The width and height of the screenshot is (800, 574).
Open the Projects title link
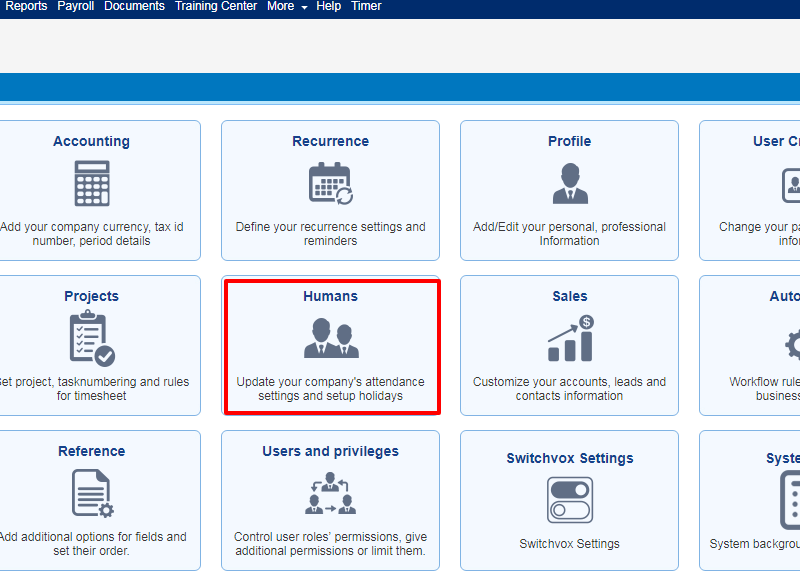[x=91, y=296]
